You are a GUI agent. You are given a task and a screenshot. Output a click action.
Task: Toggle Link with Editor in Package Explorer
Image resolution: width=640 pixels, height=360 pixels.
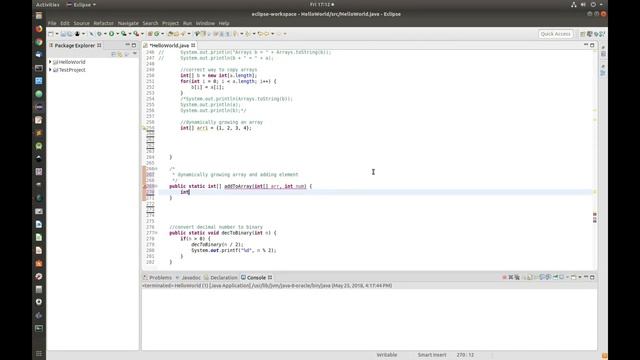[x=120, y=54]
